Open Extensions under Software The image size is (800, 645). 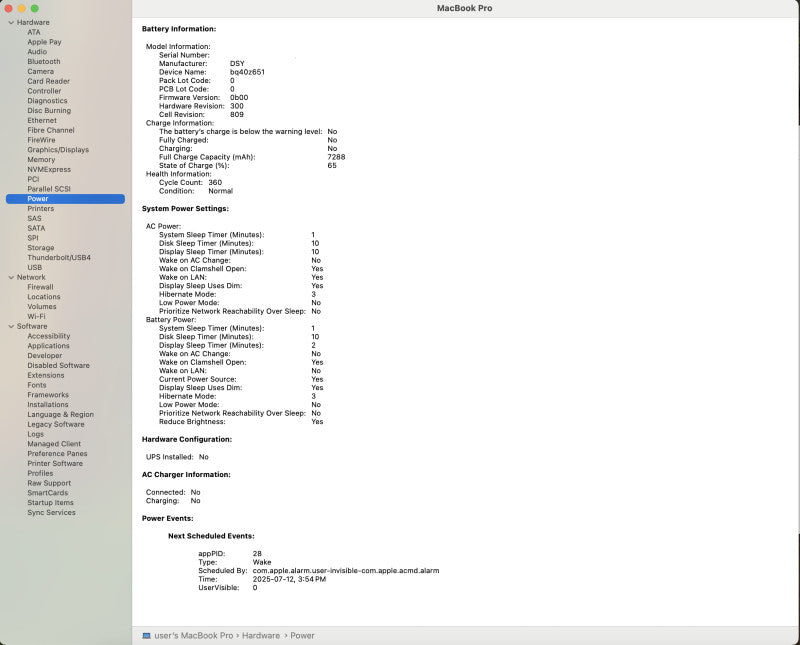(x=46, y=375)
